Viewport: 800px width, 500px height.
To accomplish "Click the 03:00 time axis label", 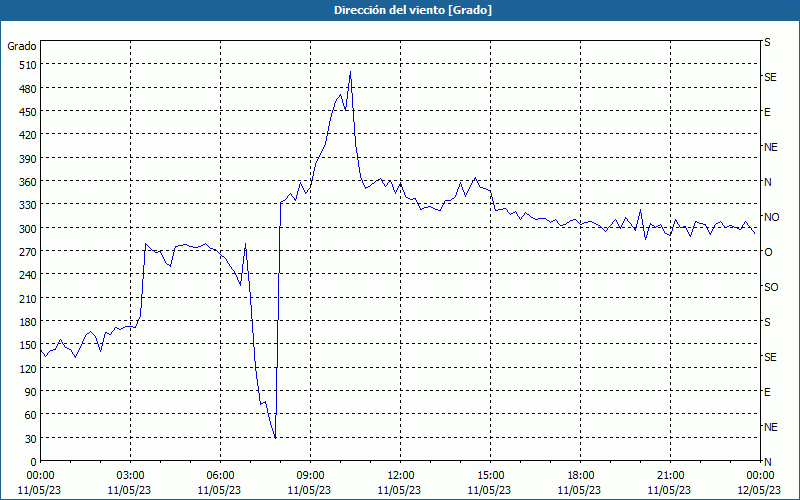I will point(130,476).
